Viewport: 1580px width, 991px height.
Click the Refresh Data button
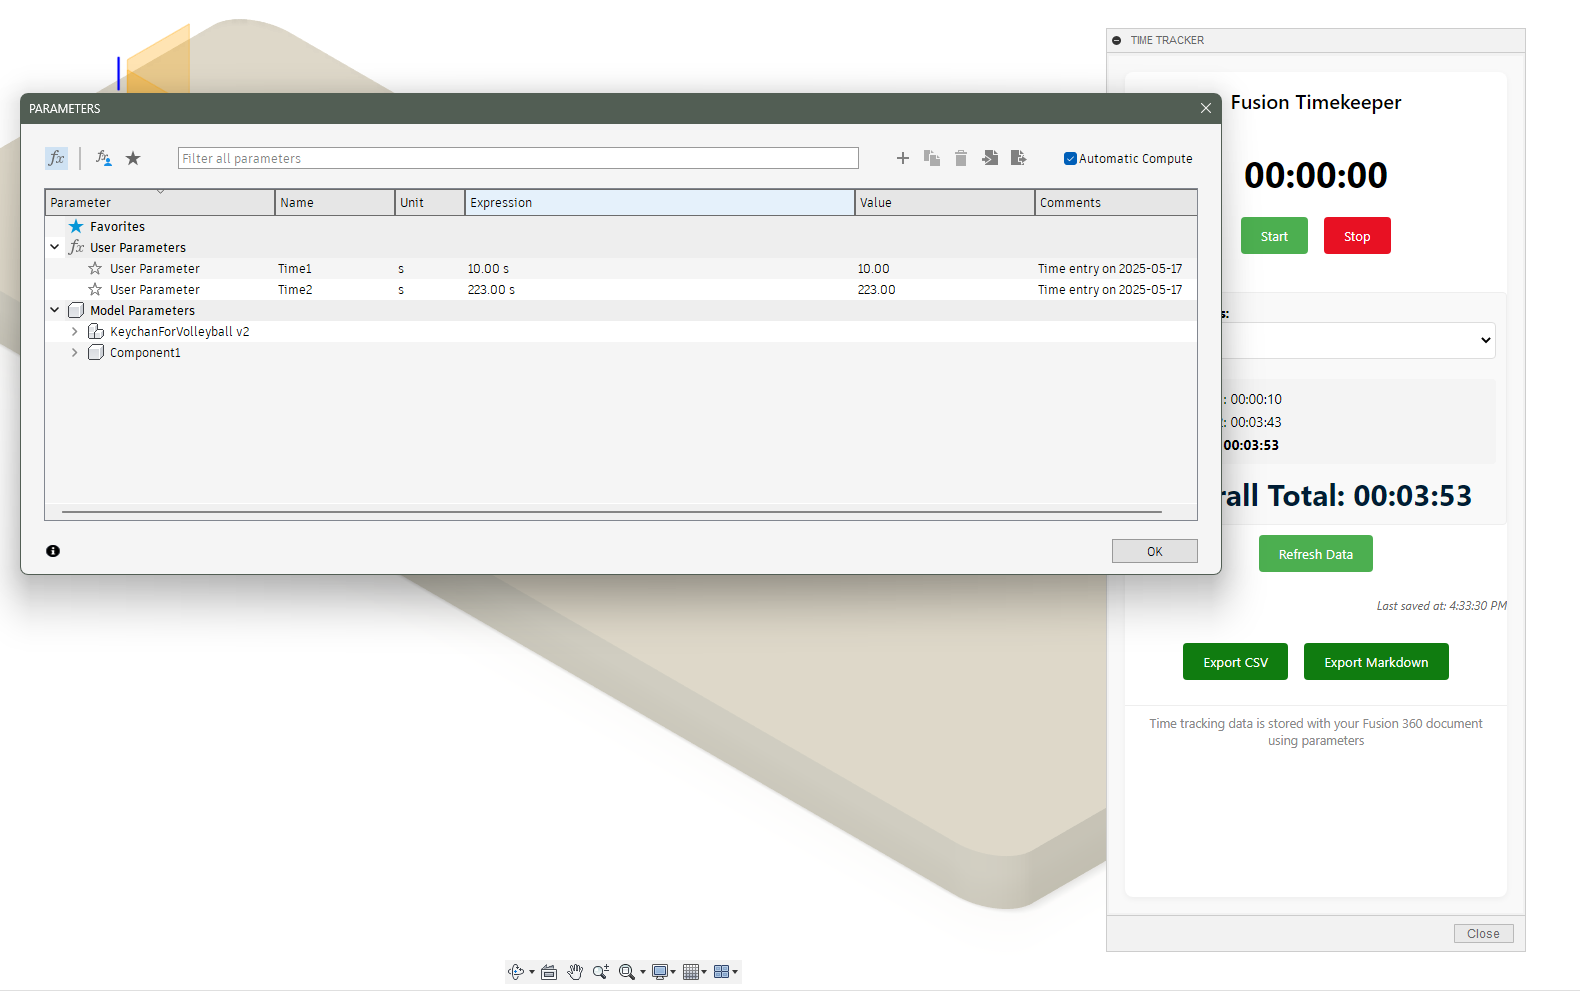[x=1316, y=554]
